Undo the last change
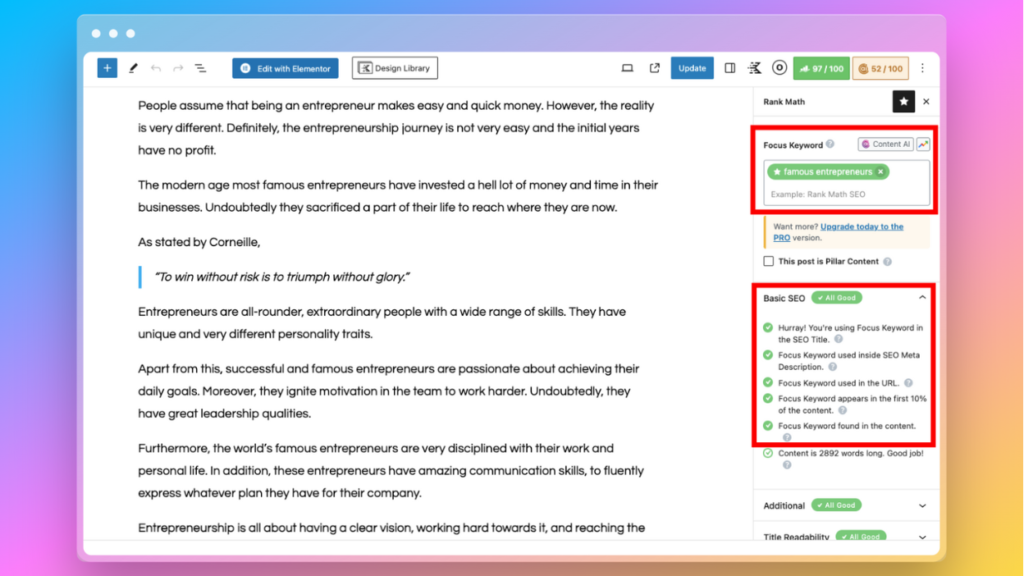Viewport: 1024px width, 576px height. tap(155, 68)
